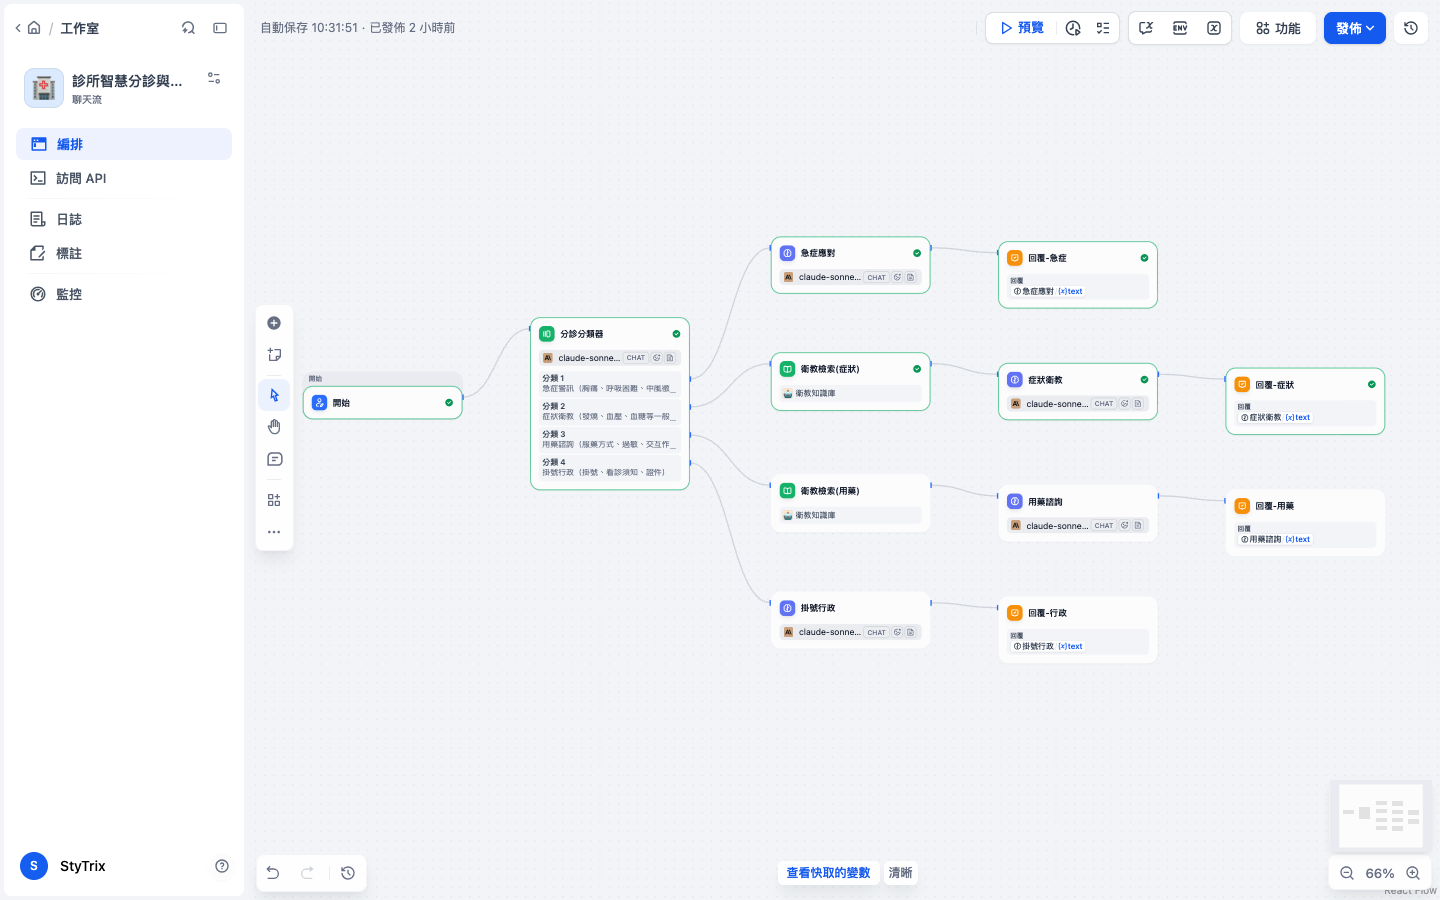Click the 預覽 preview button

point(1022,28)
